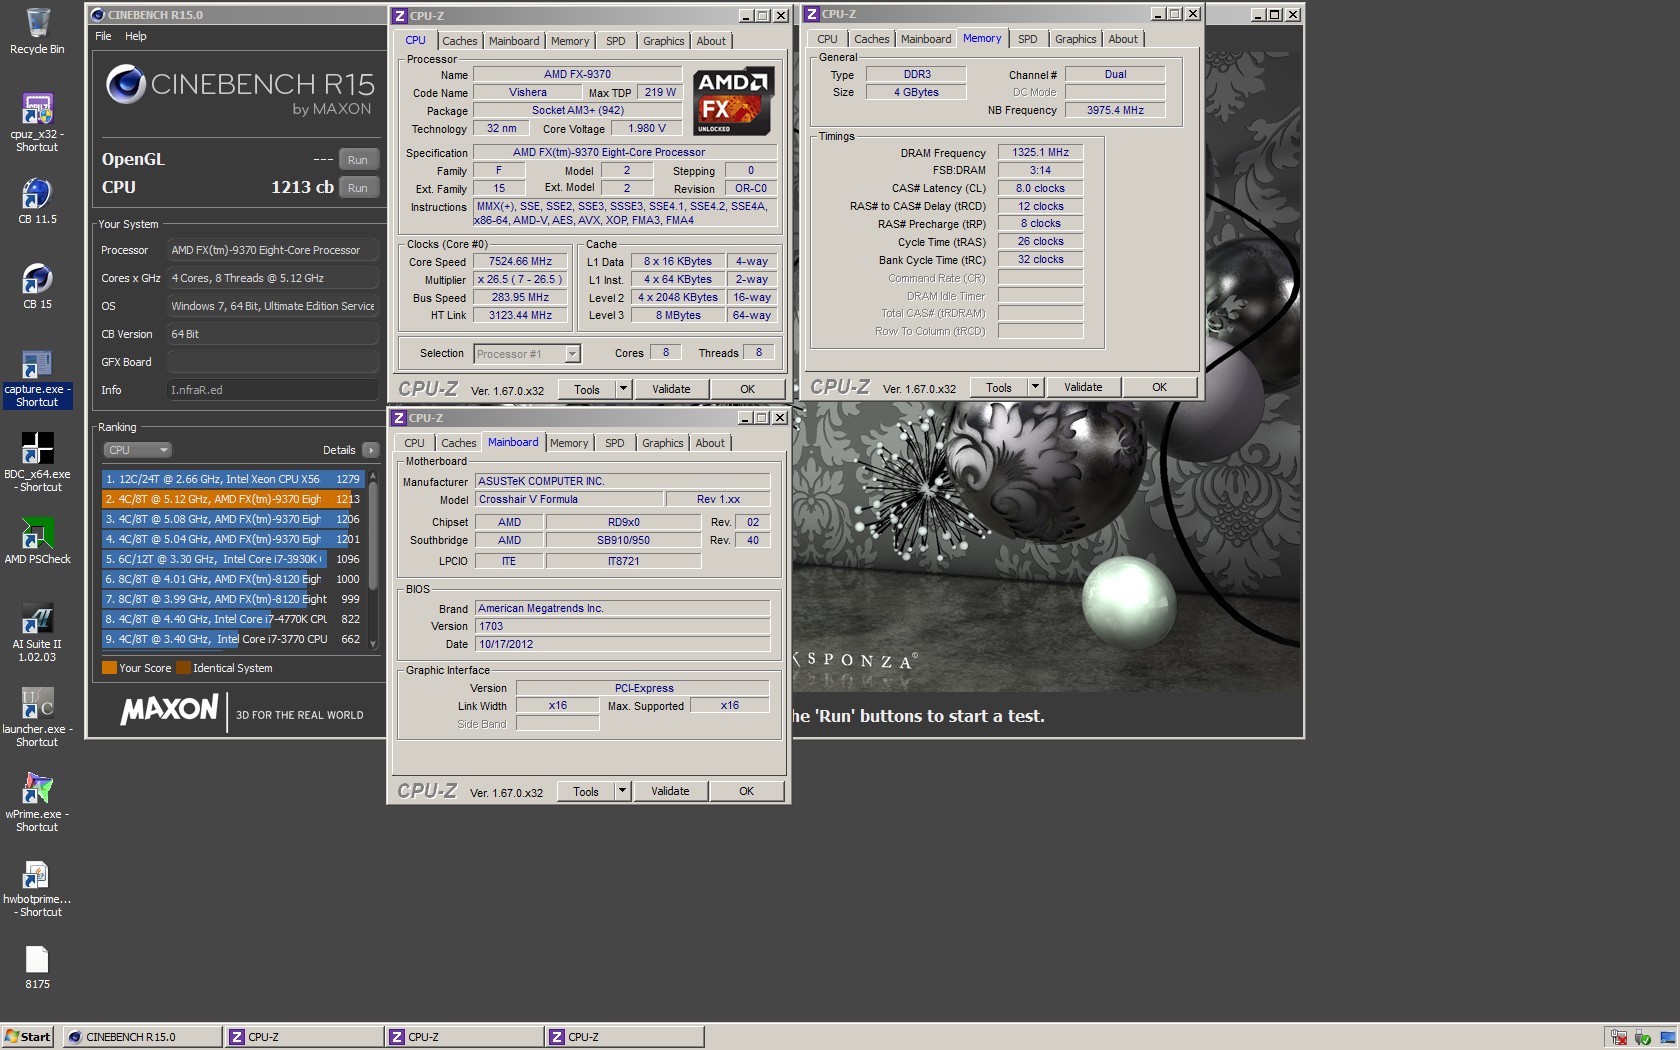Open the File menu in Cinebench
The width and height of the screenshot is (1680, 1050).
pos(103,36)
